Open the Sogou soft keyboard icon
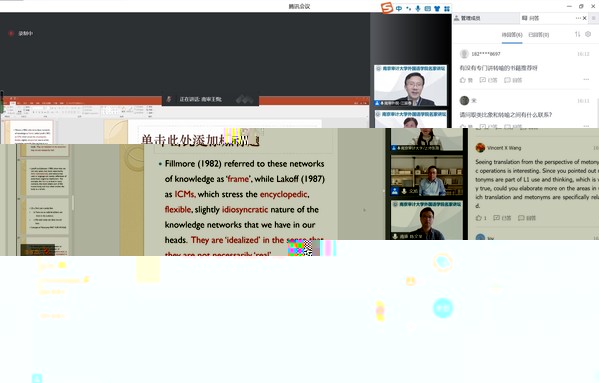Screen dimensions: 599x383 427,8
